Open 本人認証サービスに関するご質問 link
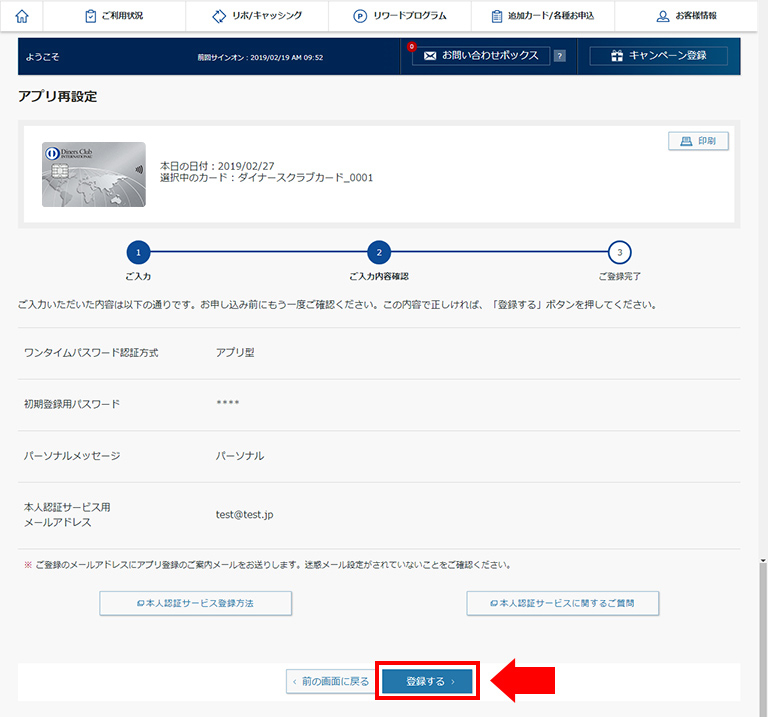The image size is (768, 717). [562, 603]
